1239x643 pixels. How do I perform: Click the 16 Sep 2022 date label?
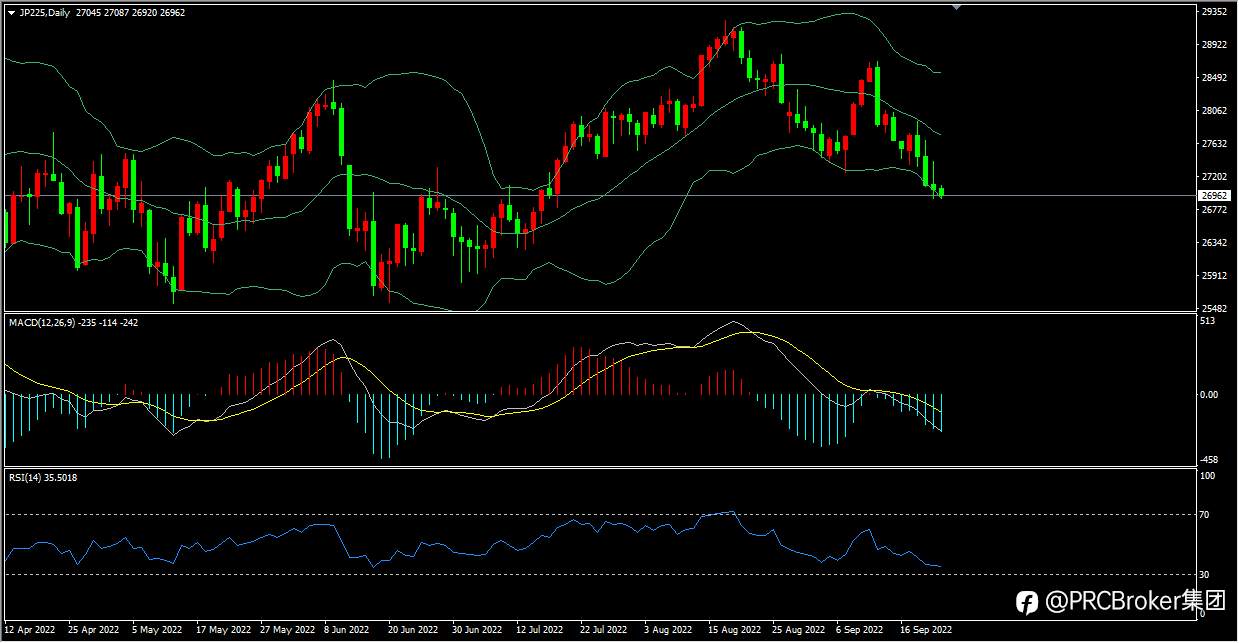(x=926, y=631)
